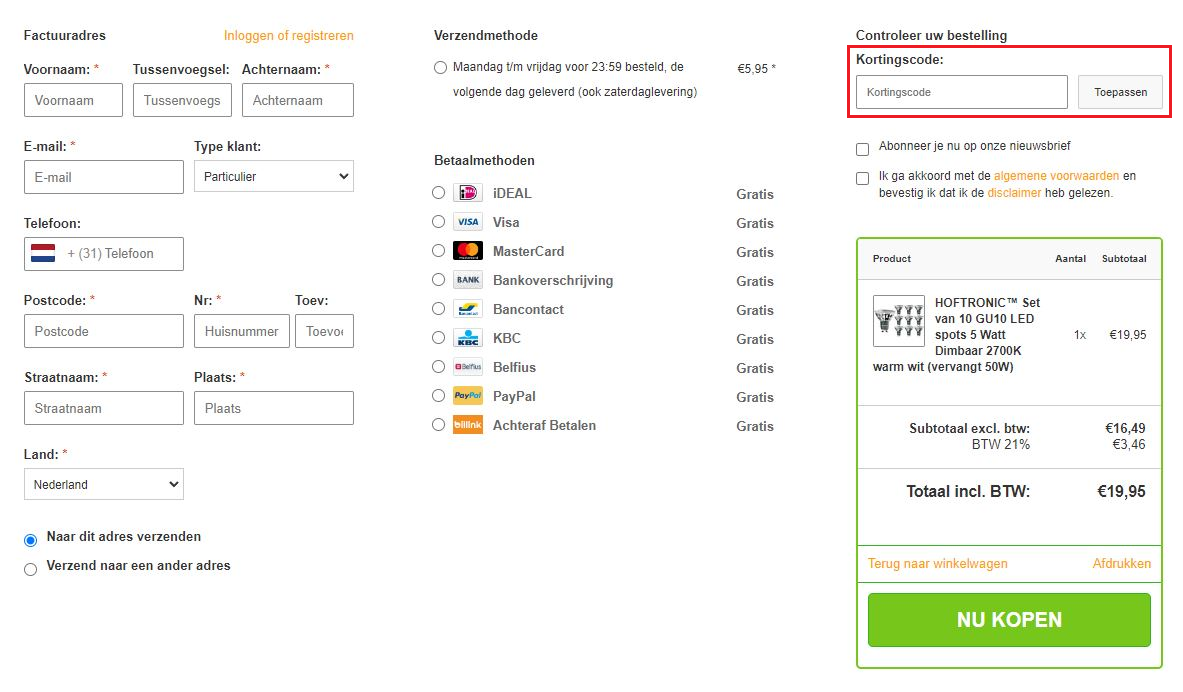This screenshot has width=1183, height=692.
Task: Click the Netherlands flag in phone field
Action: 43,254
